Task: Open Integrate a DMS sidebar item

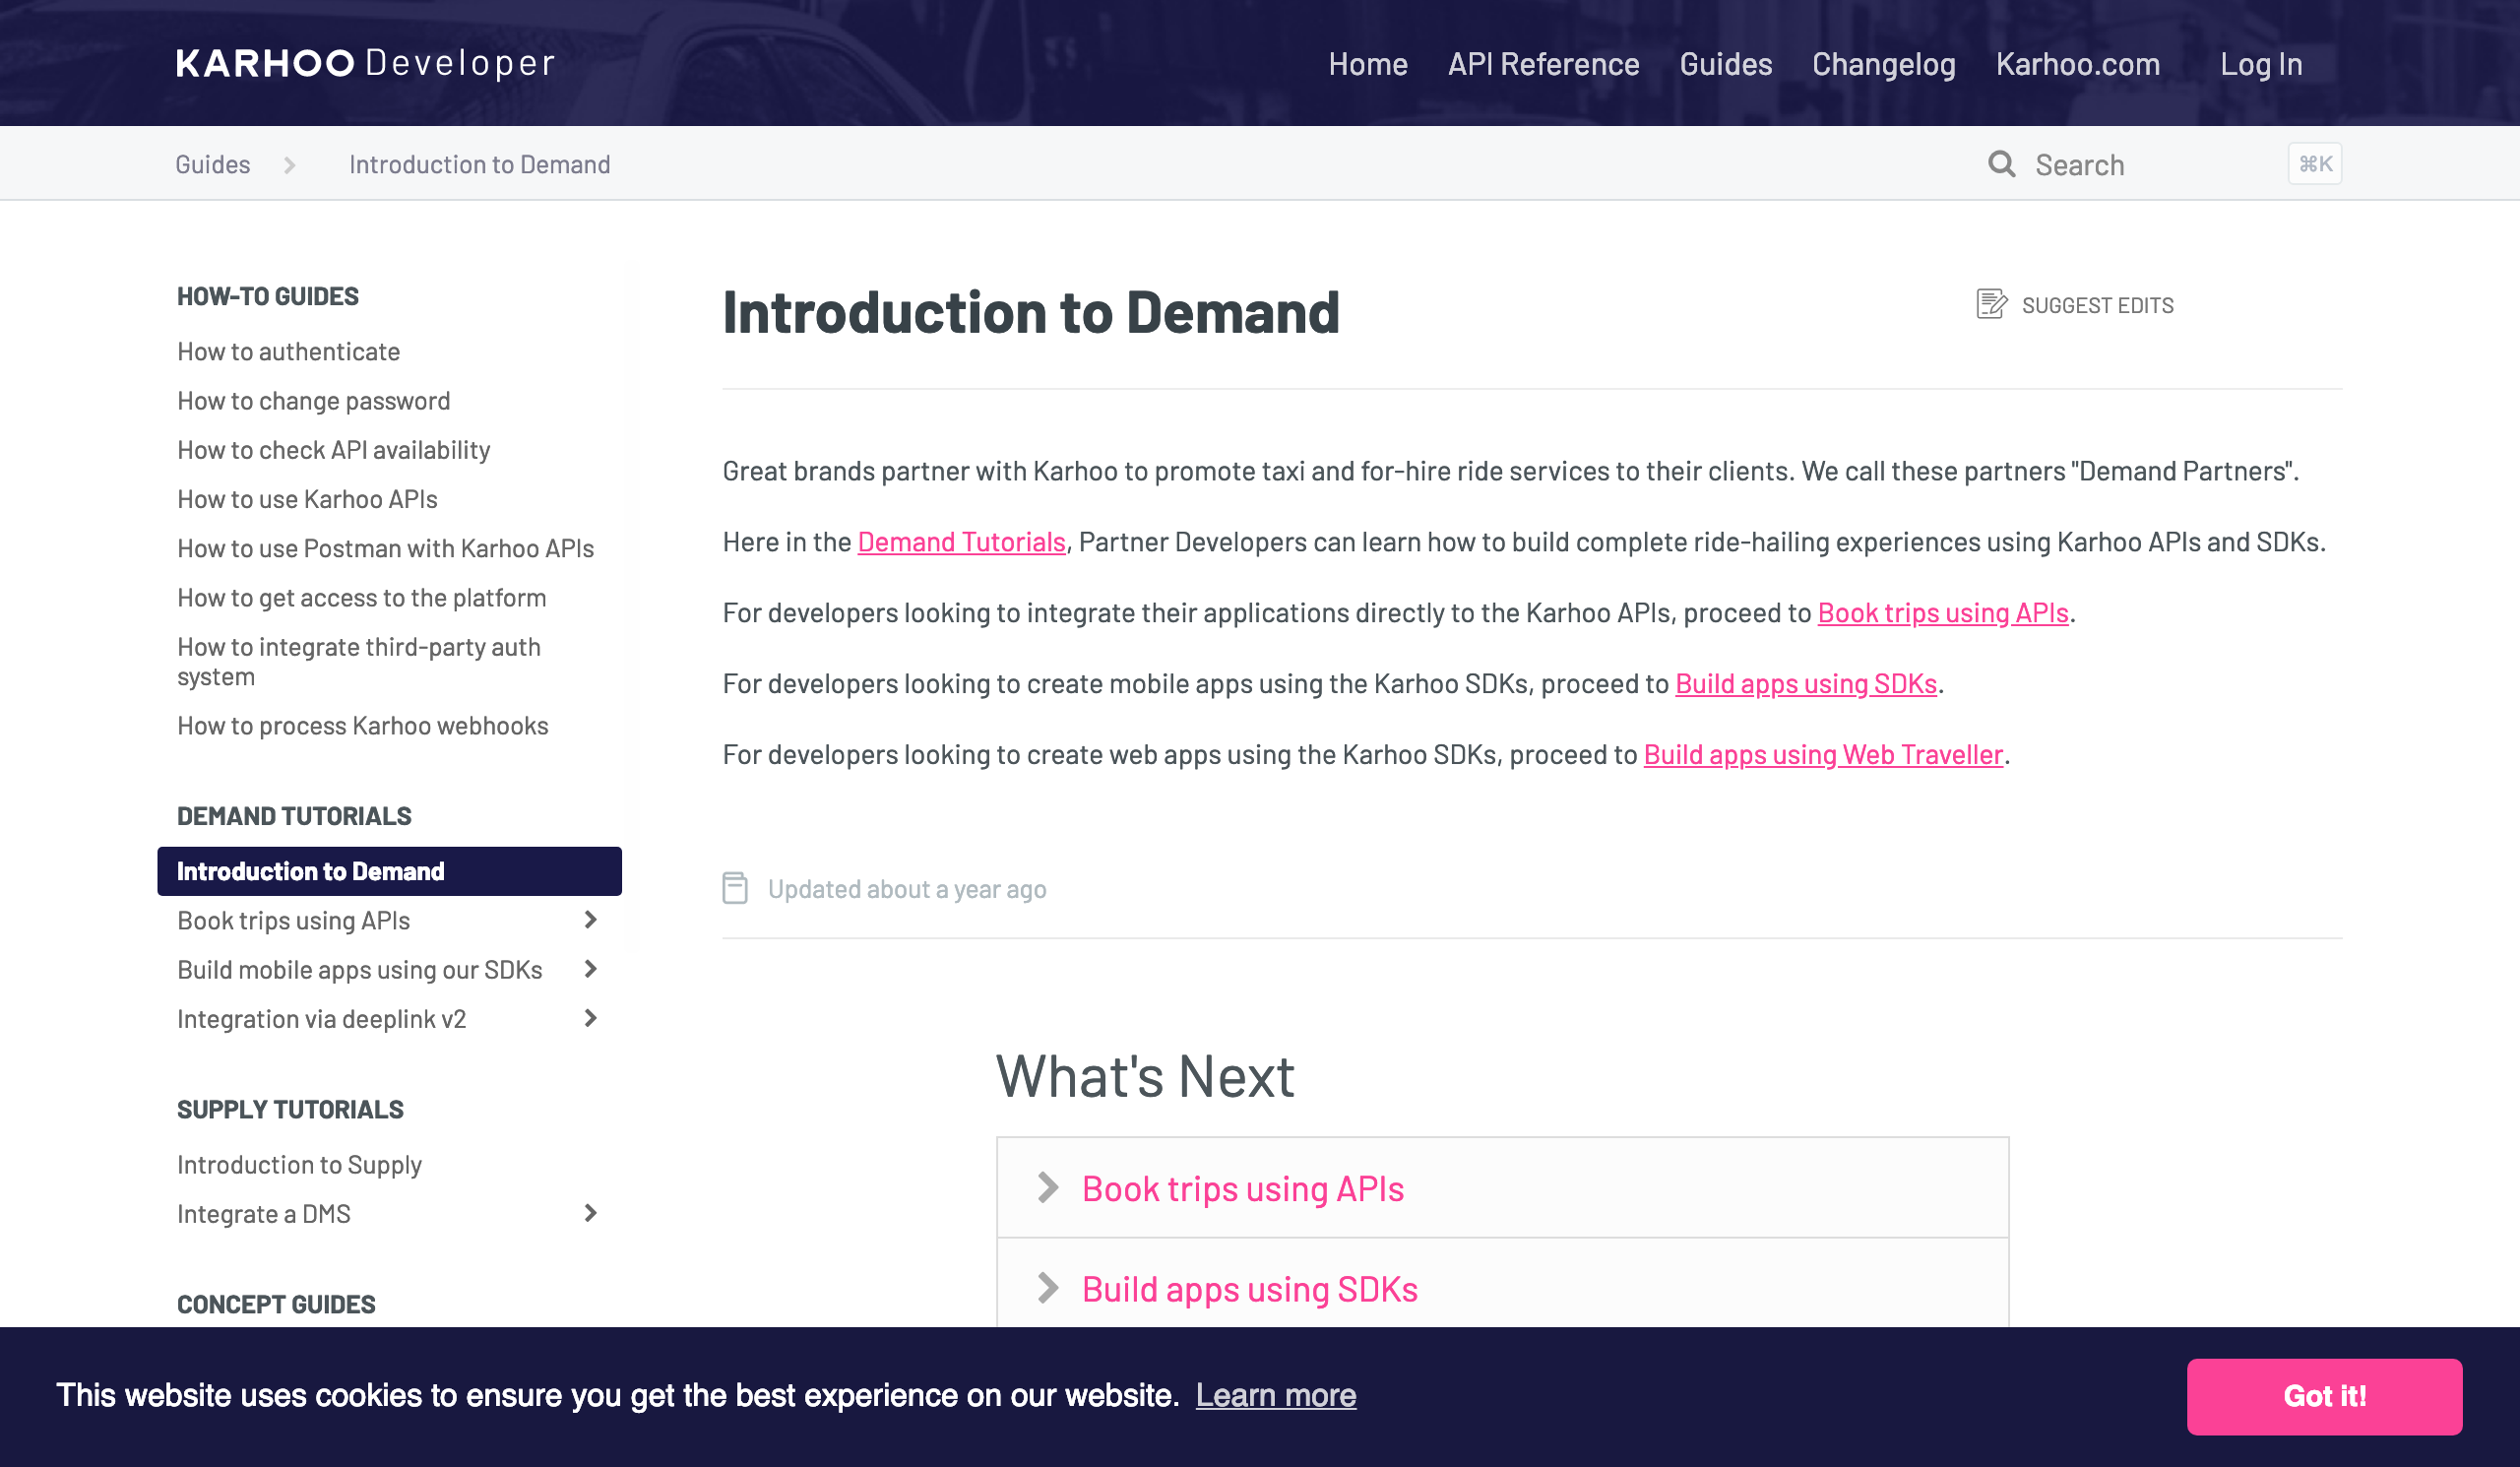Action: click(264, 1214)
